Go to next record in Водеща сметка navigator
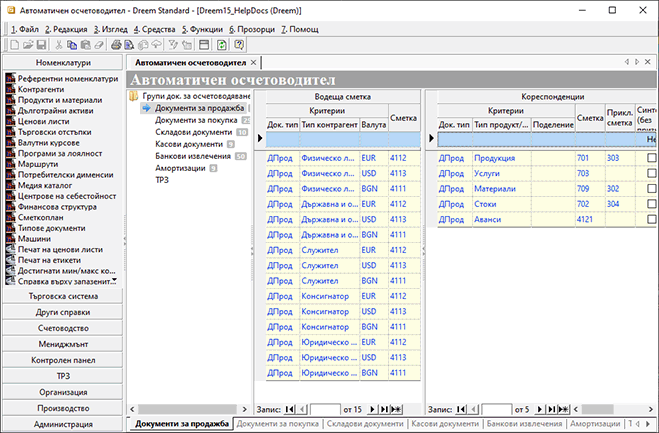The height and width of the screenshot is (433, 659). coord(372,409)
